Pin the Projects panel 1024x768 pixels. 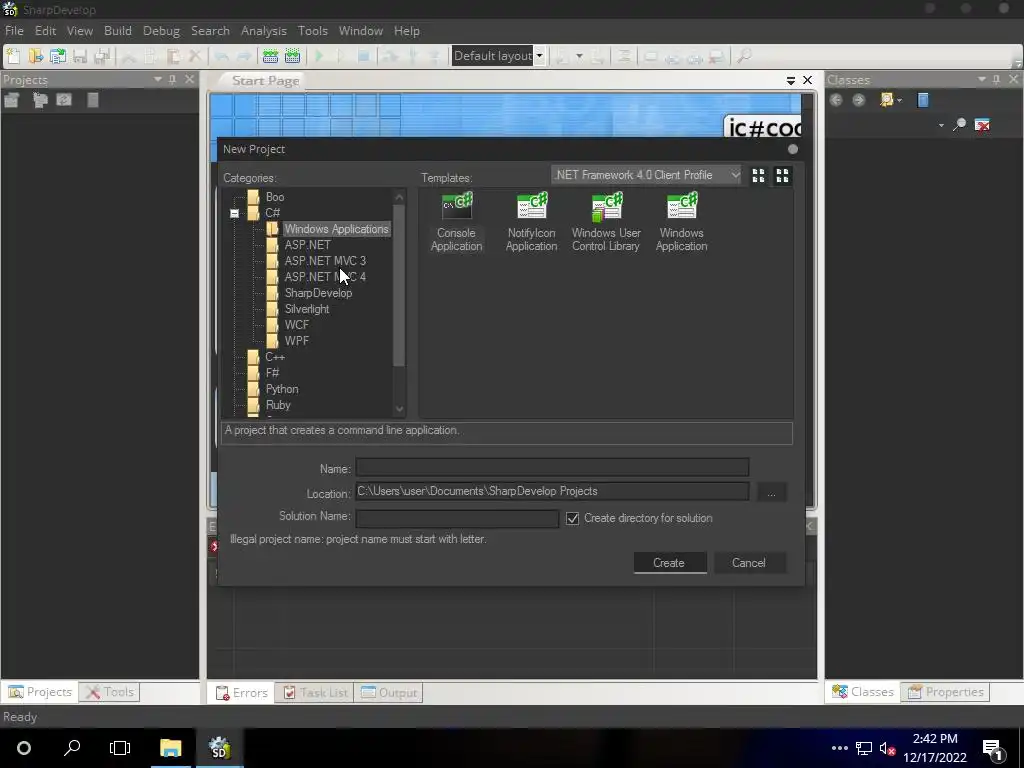(x=172, y=79)
